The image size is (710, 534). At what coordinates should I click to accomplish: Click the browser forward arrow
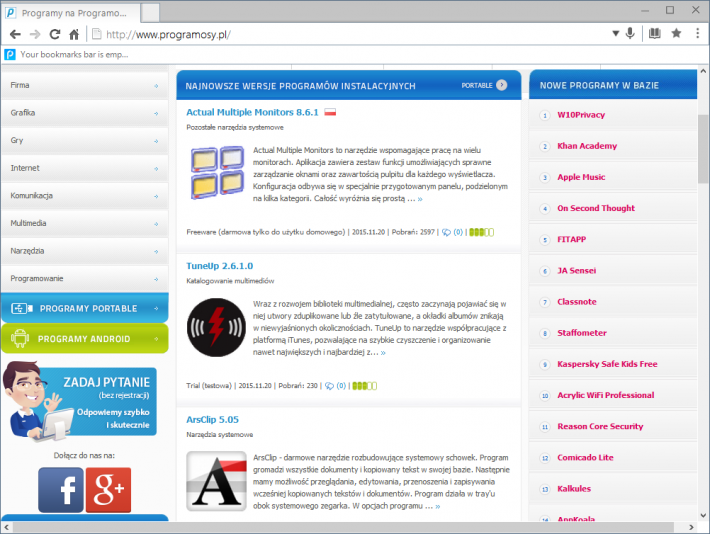35,34
